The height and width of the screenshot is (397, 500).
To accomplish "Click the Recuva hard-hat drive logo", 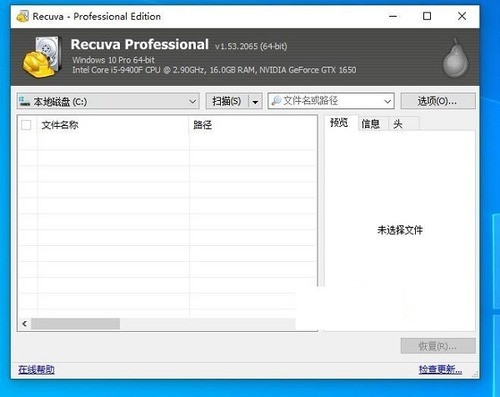I will 42,57.
